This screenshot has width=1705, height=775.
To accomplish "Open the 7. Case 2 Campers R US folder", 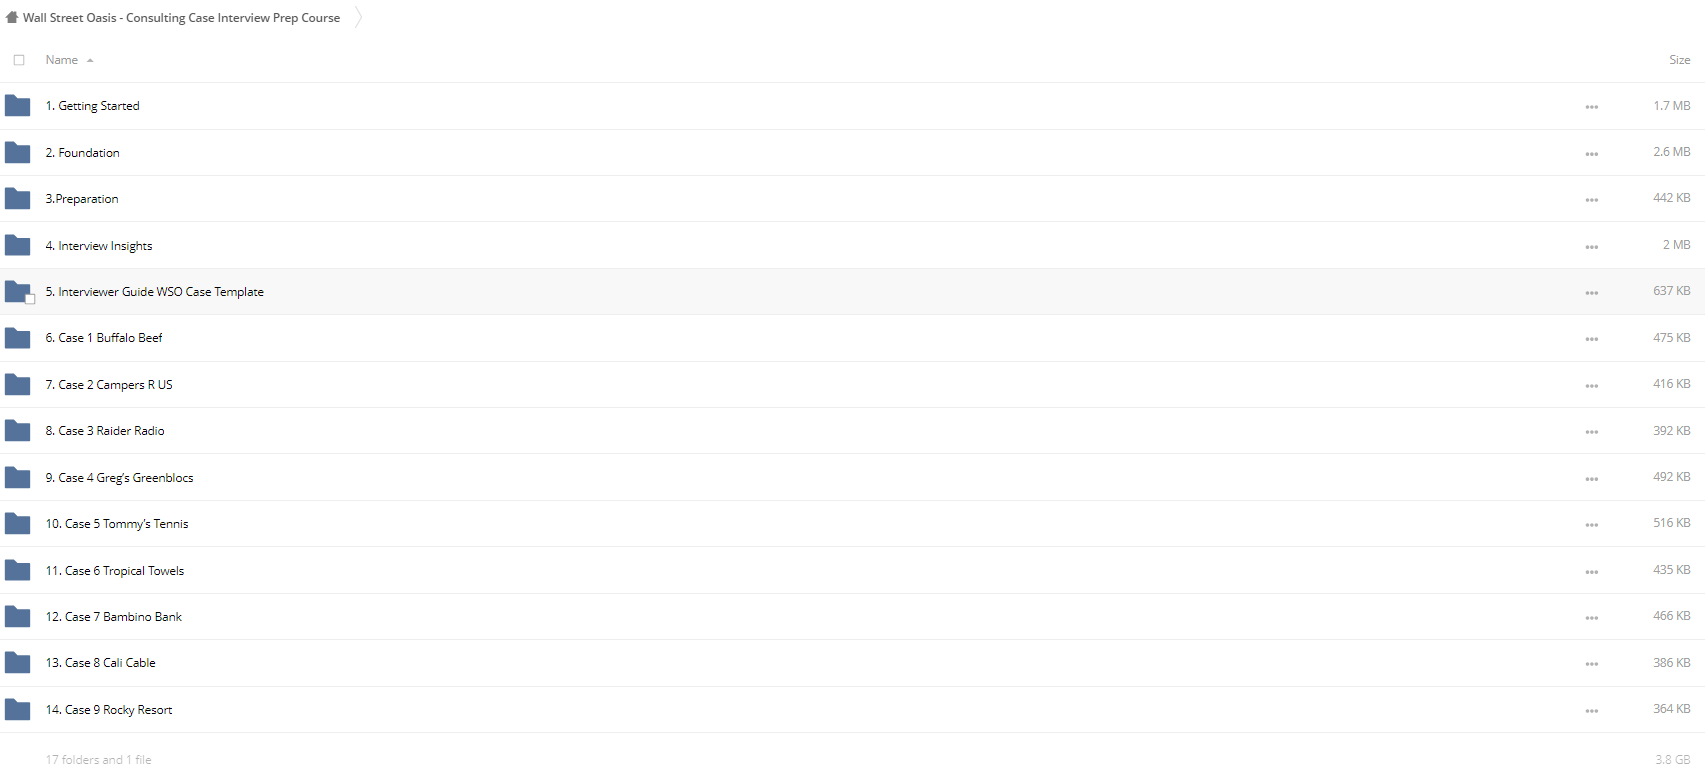I will click(x=109, y=385).
